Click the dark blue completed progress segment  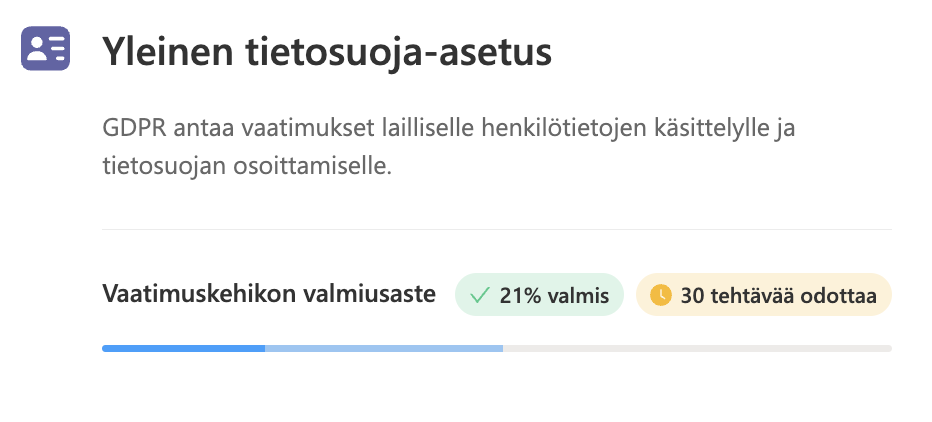(x=184, y=348)
